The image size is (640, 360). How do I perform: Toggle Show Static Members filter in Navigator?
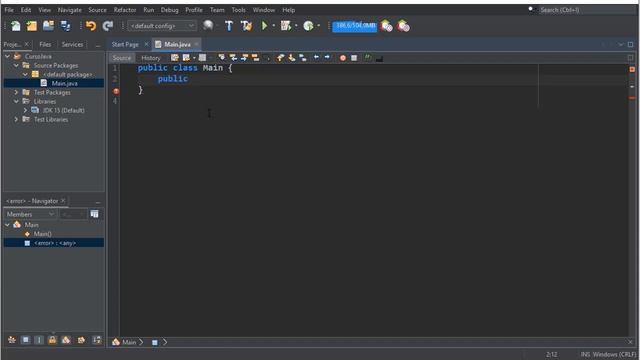39,340
